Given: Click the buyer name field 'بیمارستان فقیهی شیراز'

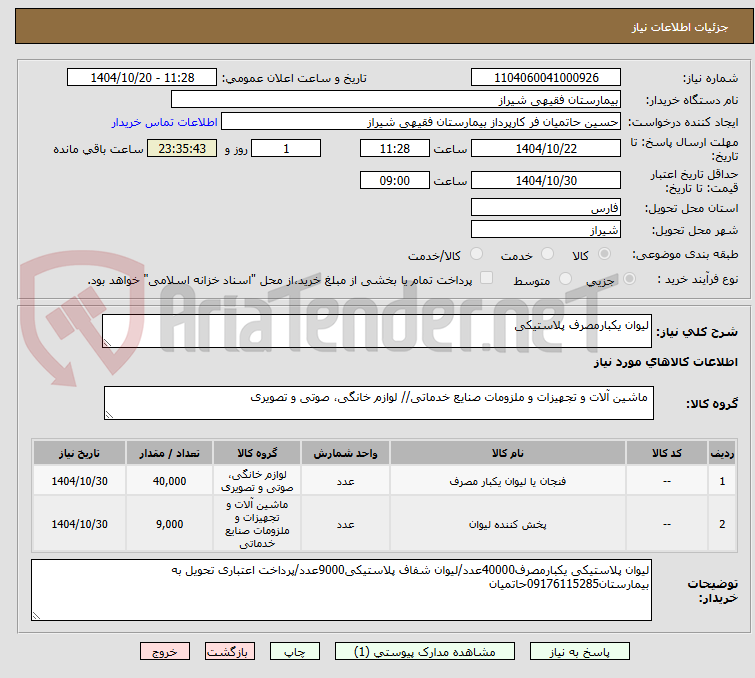Looking at the screenshot, I should (x=396, y=100).
